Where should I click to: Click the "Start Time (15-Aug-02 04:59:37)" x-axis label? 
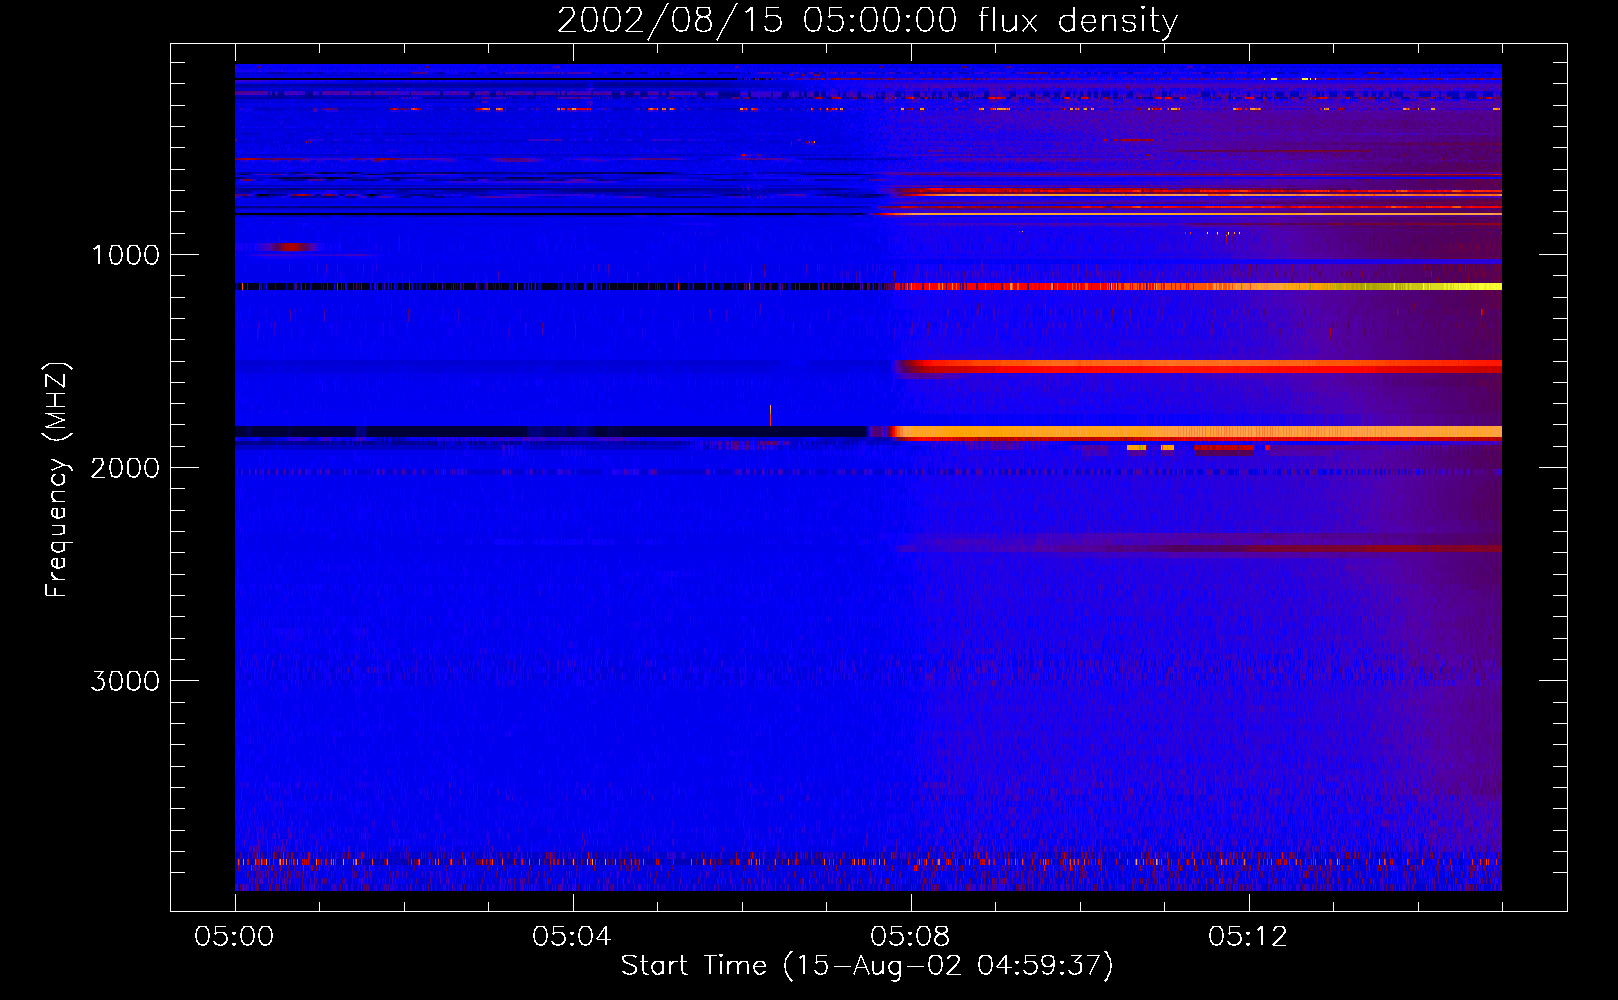pyautogui.click(x=867, y=966)
